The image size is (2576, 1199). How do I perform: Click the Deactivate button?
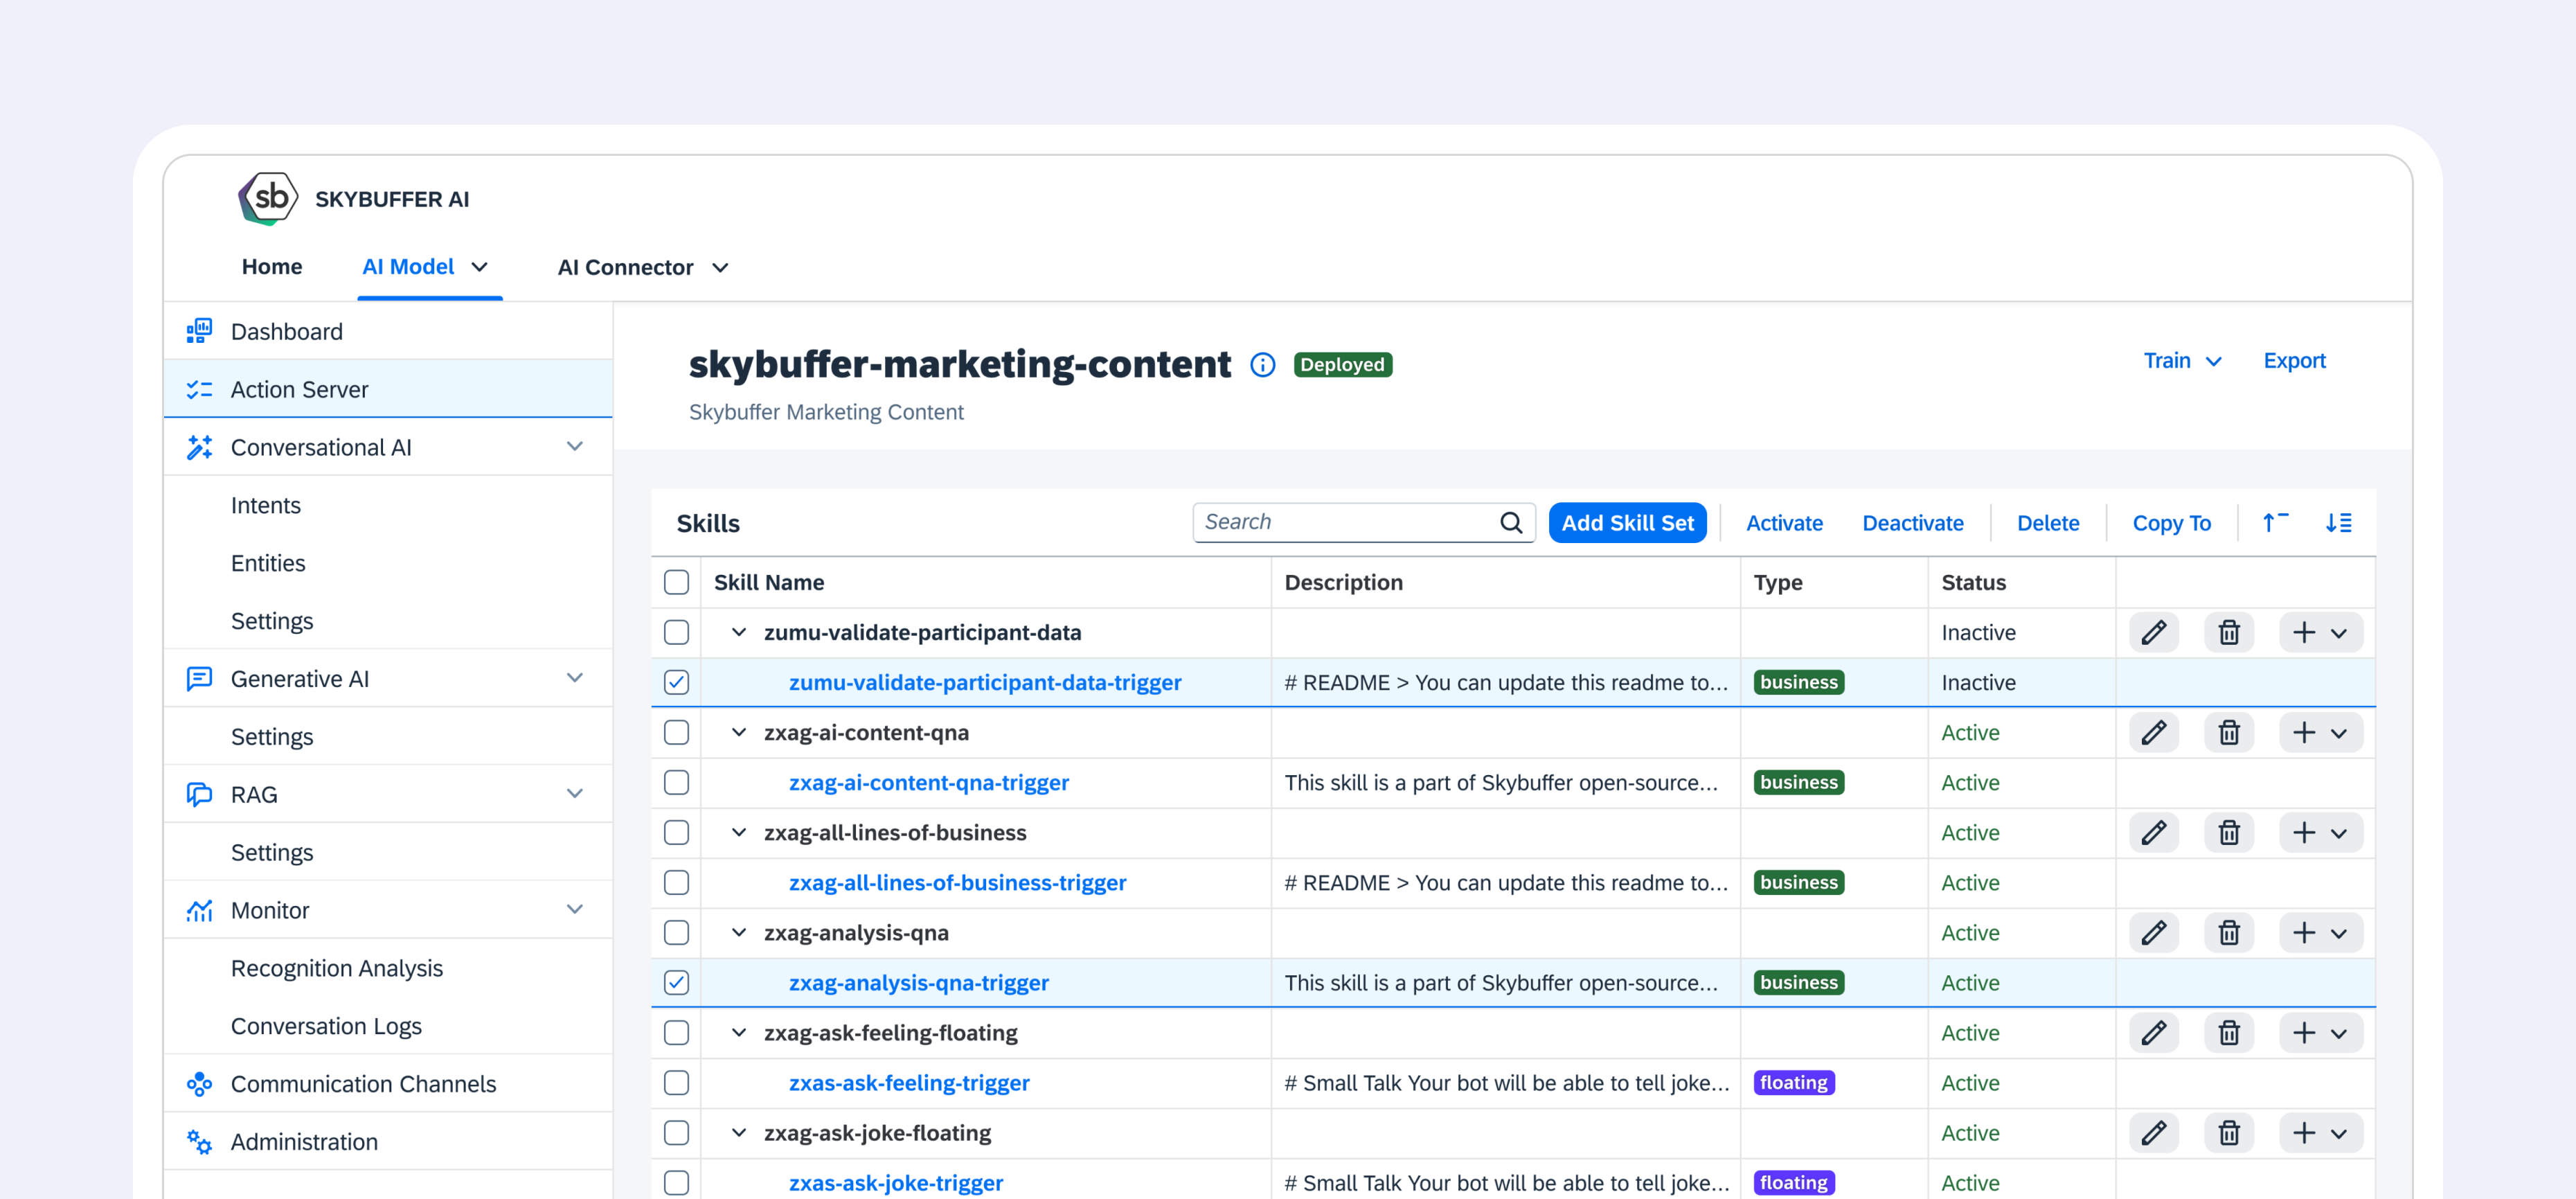[1912, 522]
